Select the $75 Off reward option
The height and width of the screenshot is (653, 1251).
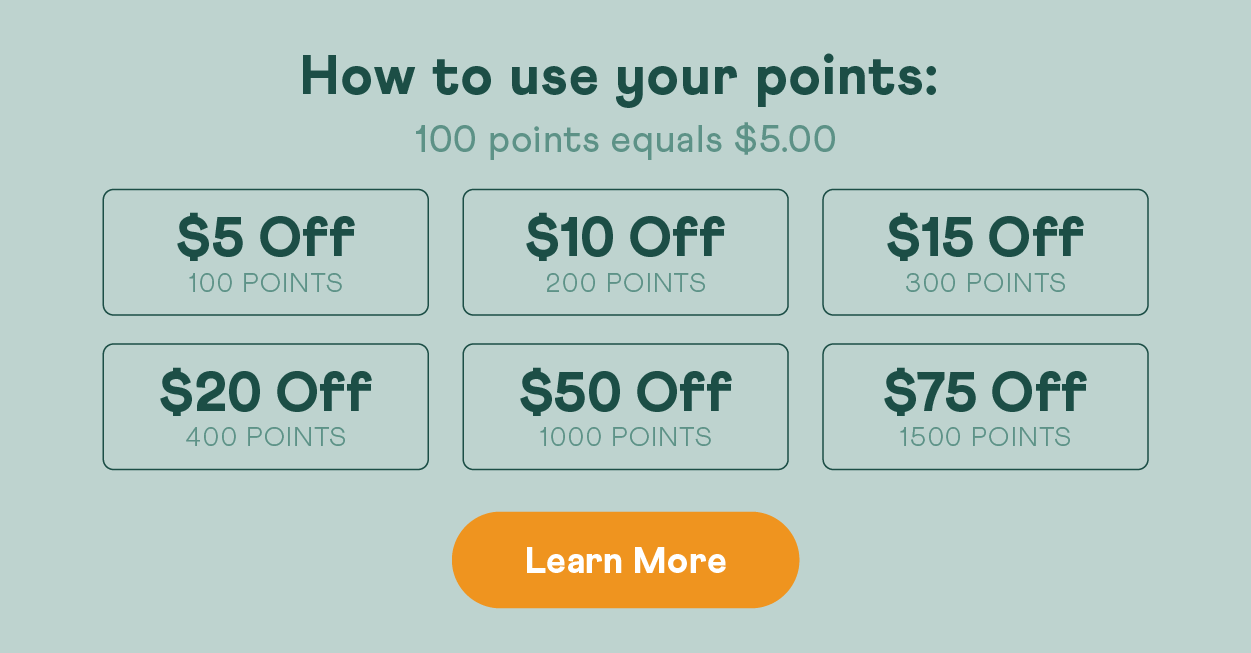(x=985, y=407)
